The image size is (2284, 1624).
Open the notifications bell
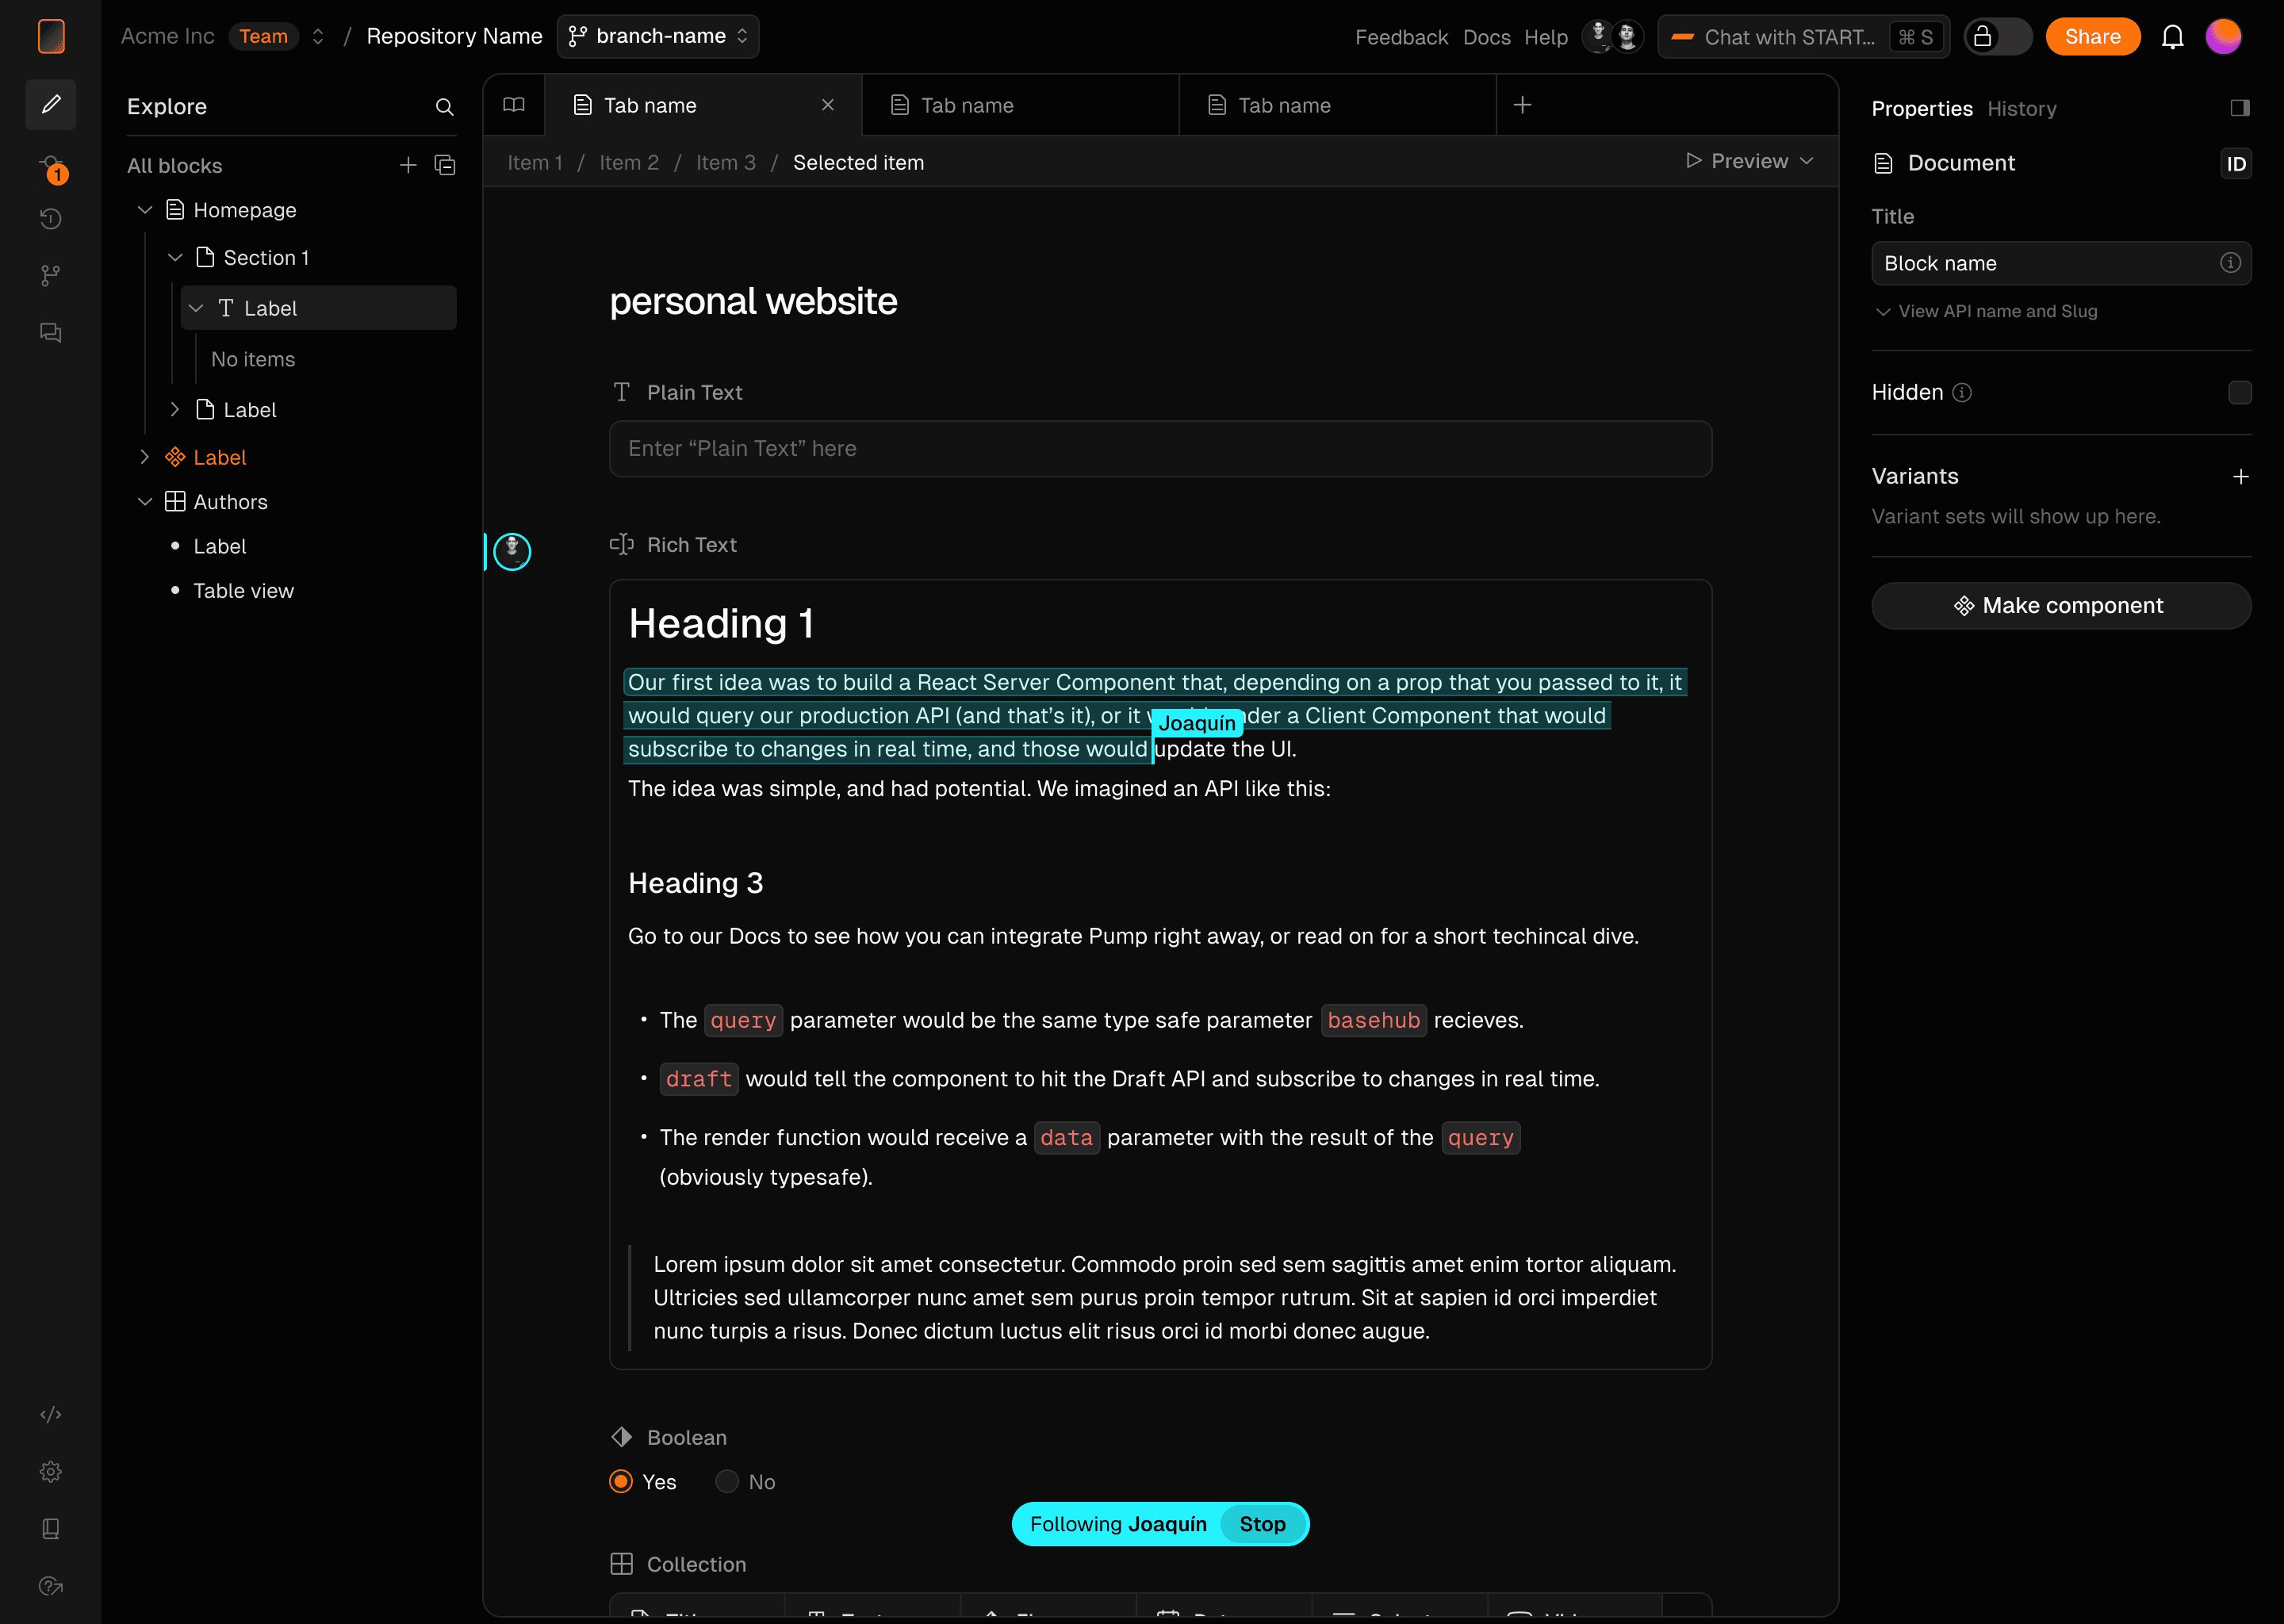[2172, 37]
